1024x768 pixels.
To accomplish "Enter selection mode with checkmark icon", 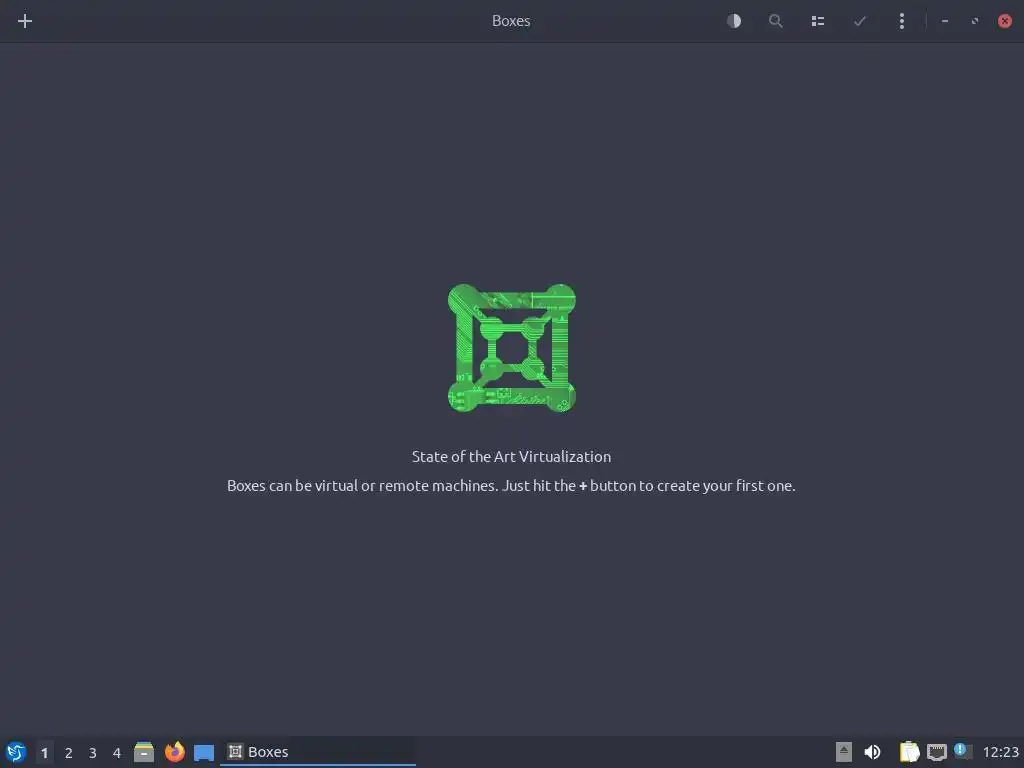I will point(859,21).
